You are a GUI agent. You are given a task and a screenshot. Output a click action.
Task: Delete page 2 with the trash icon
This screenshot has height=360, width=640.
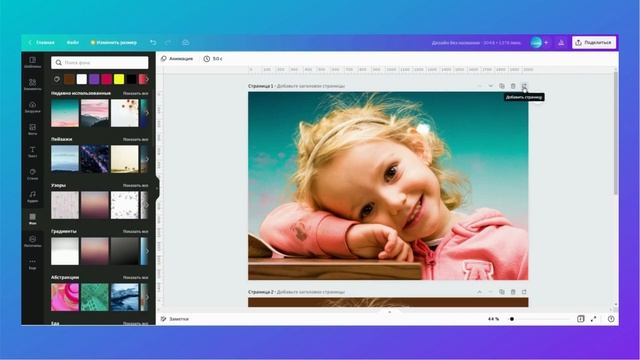[x=513, y=292]
